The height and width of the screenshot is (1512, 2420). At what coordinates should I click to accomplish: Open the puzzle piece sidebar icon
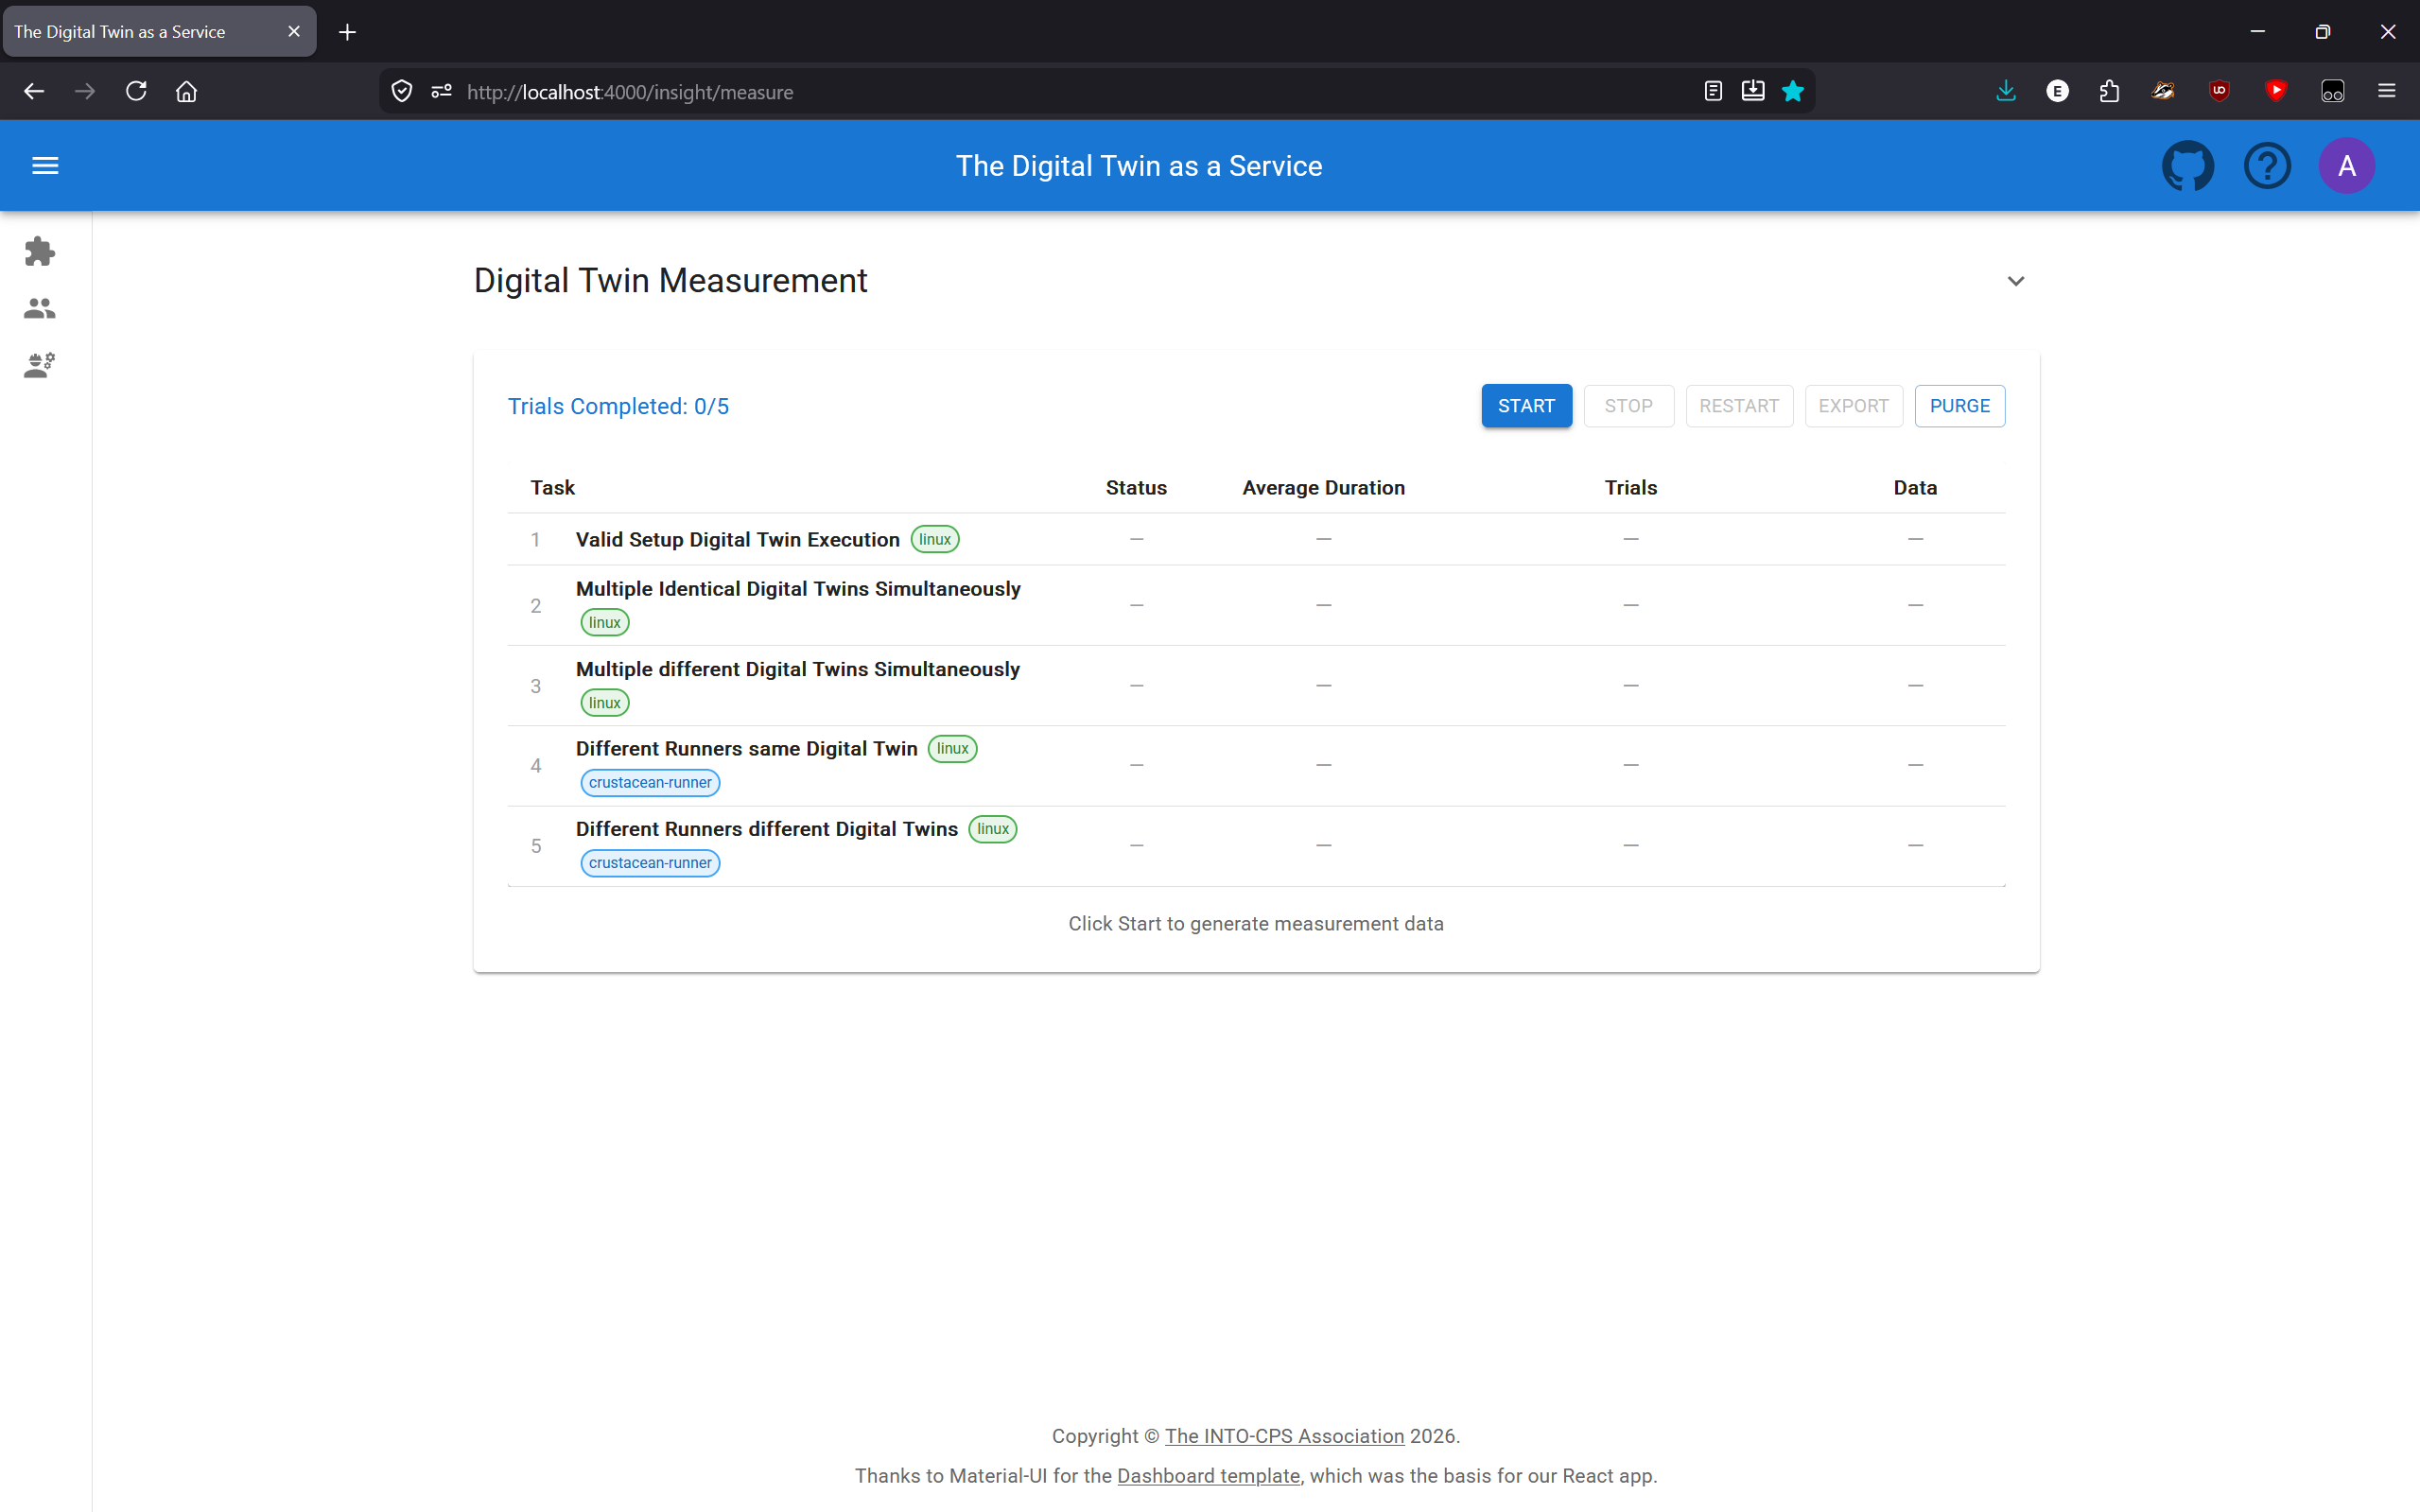40,251
